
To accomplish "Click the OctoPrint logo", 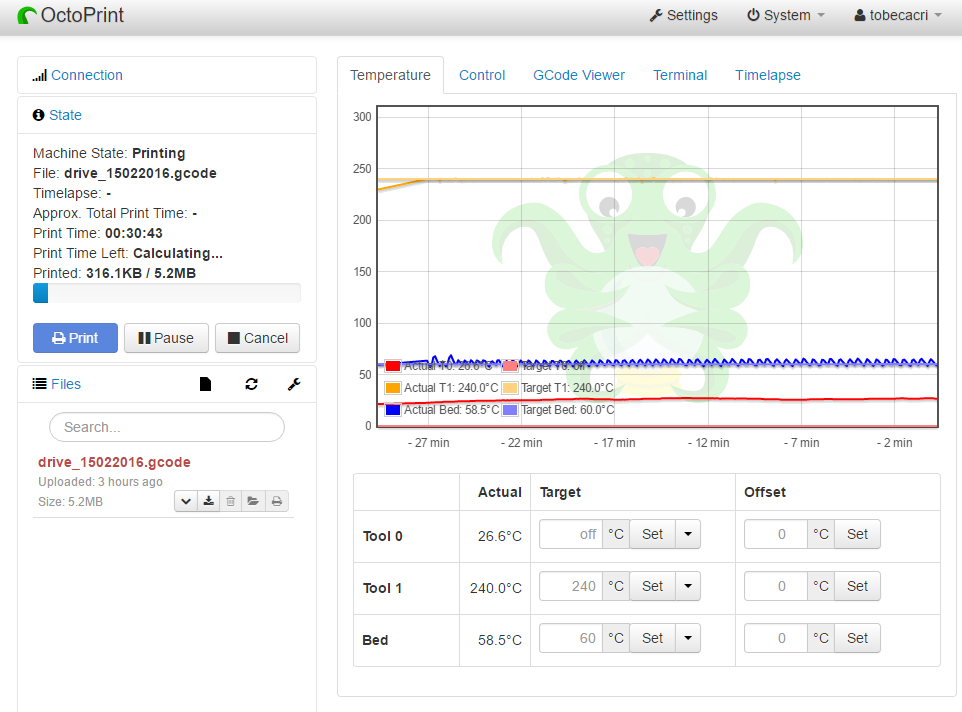I will pos(71,15).
